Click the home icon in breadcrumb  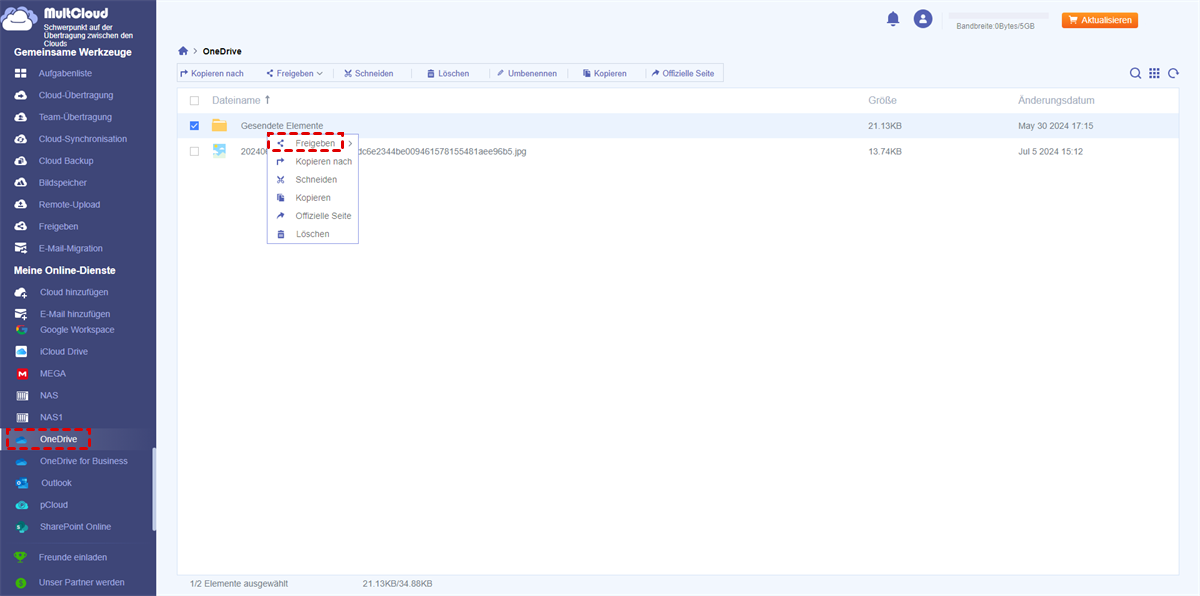pyautogui.click(x=182, y=51)
